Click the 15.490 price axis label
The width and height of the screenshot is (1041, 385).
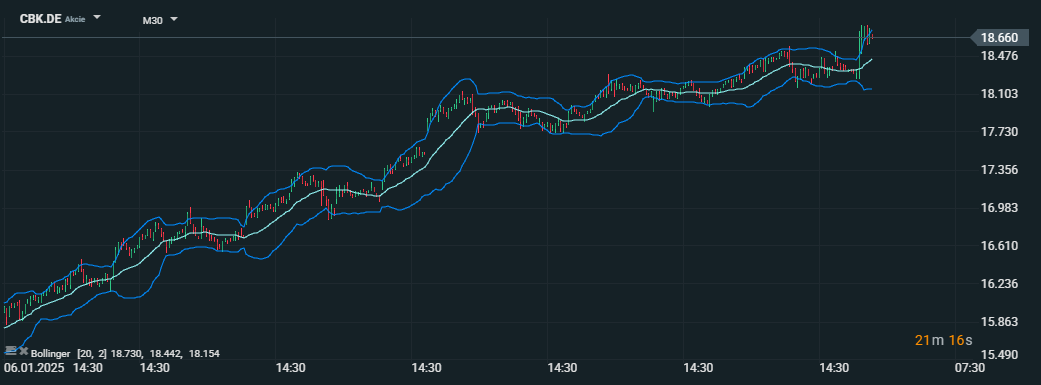click(999, 355)
